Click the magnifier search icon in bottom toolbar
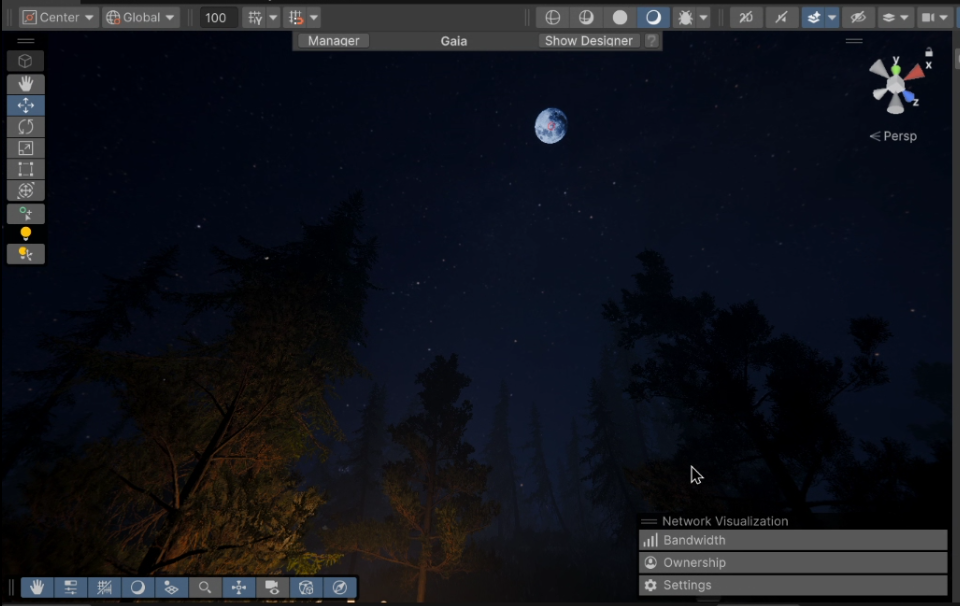The height and width of the screenshot is (606, 960). pyautogui.click(x=205, y=588)
